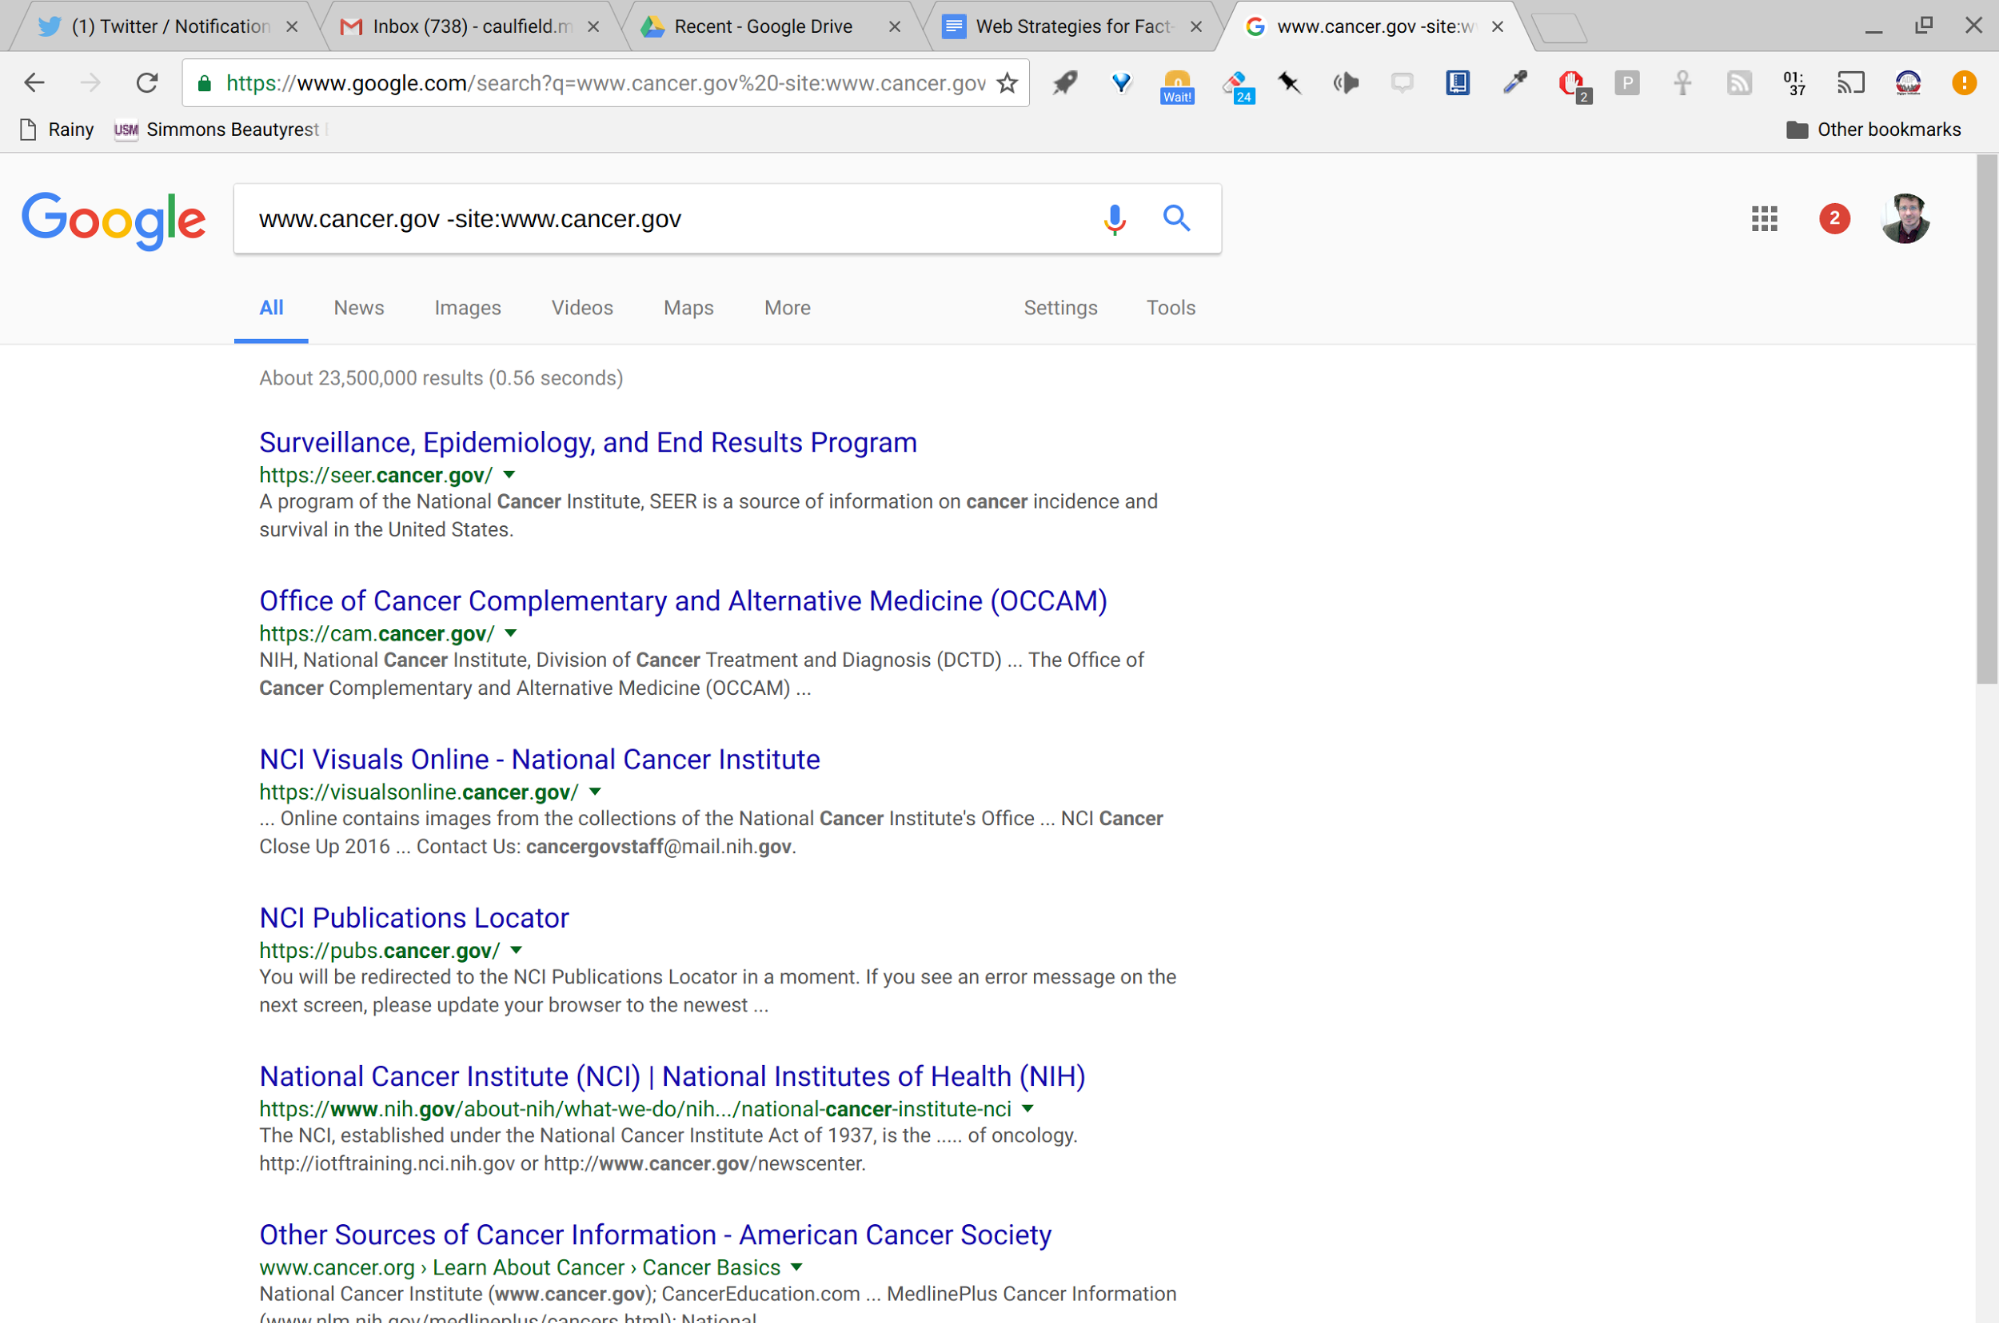Open Surveillance, Epidemiology, and End Results Program link
This screenshot has height=1323, width=1999.
point(588,443)
